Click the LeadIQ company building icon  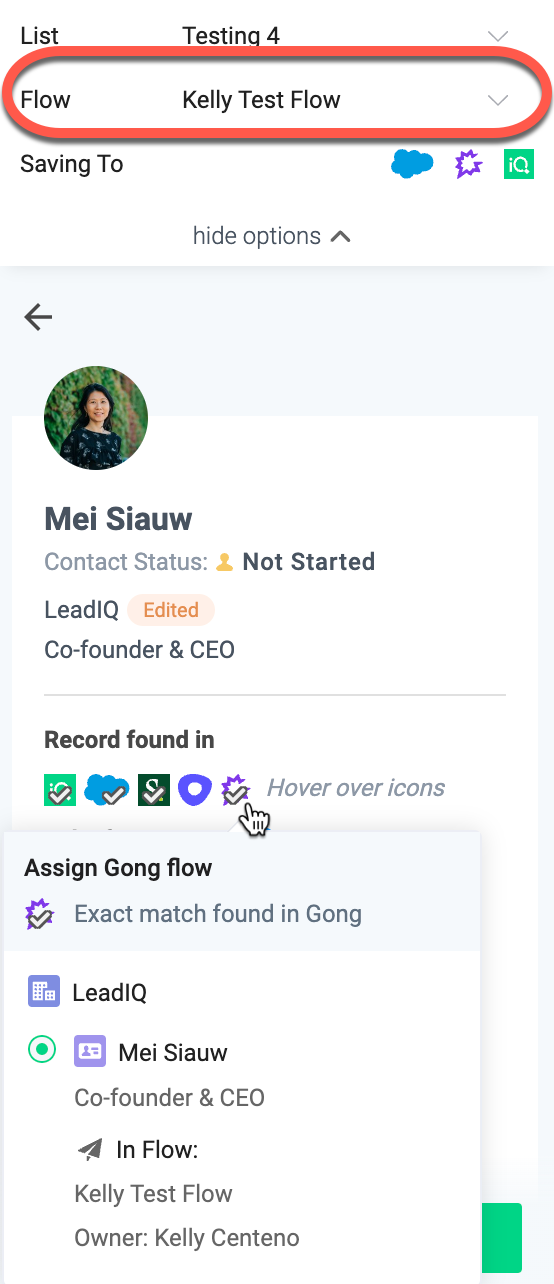point(44,992)
